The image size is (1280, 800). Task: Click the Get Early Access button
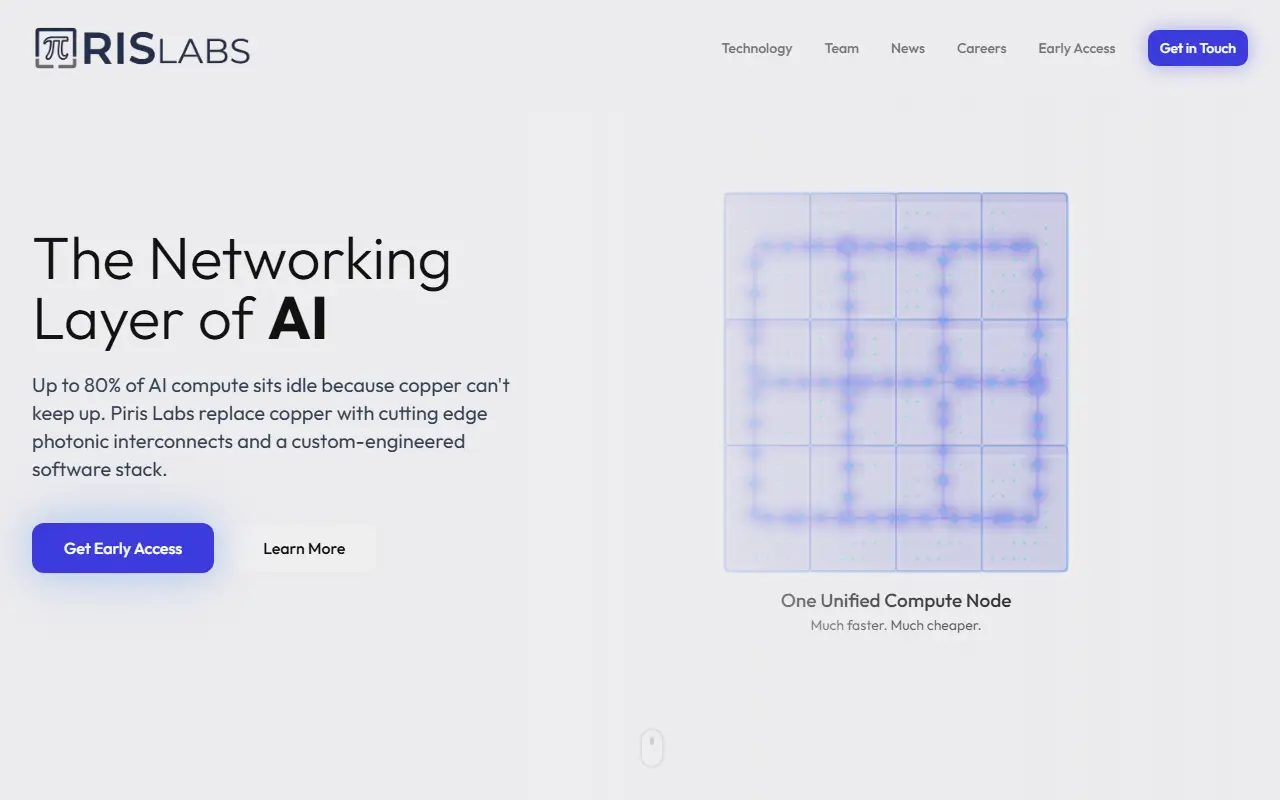[x=123, y=548]
